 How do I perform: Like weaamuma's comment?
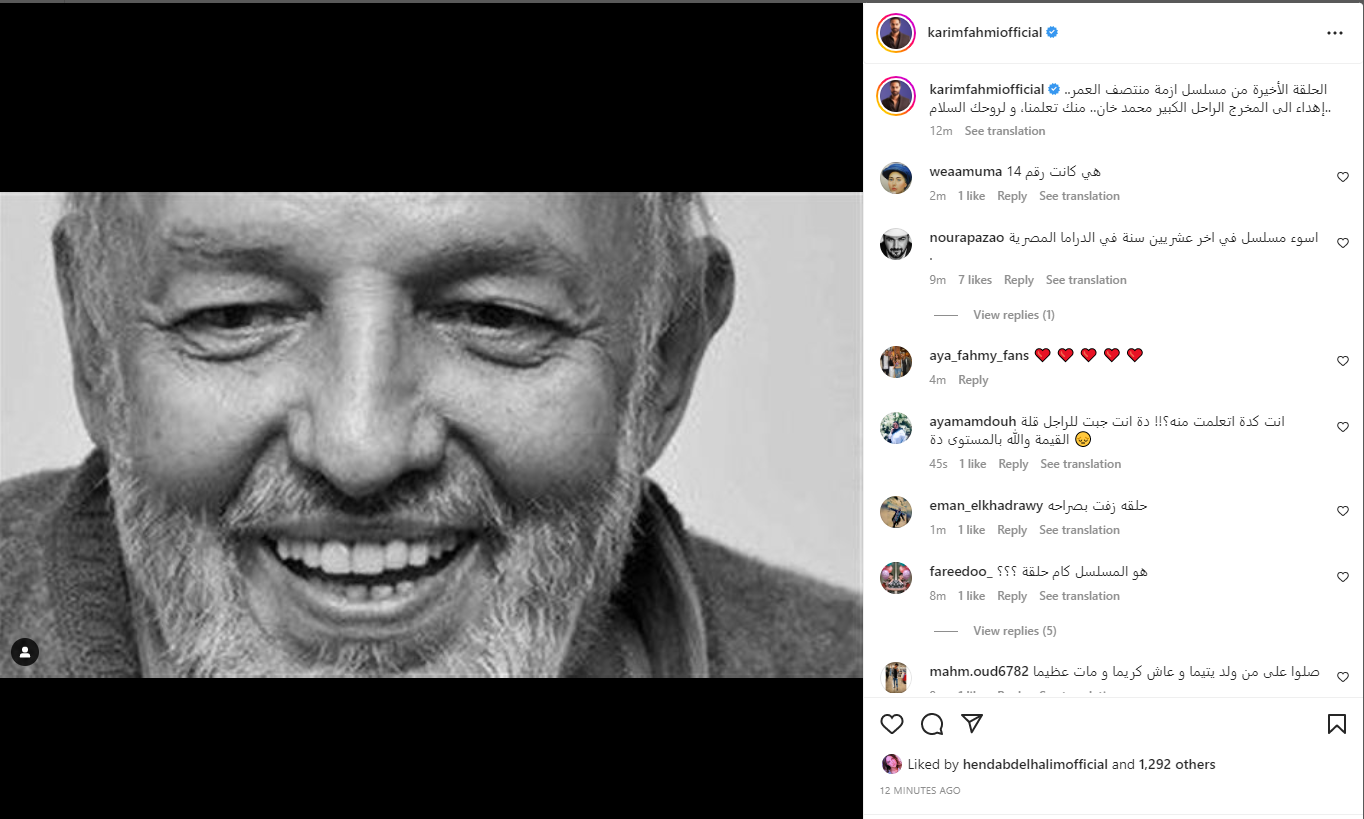(1343, 177)
